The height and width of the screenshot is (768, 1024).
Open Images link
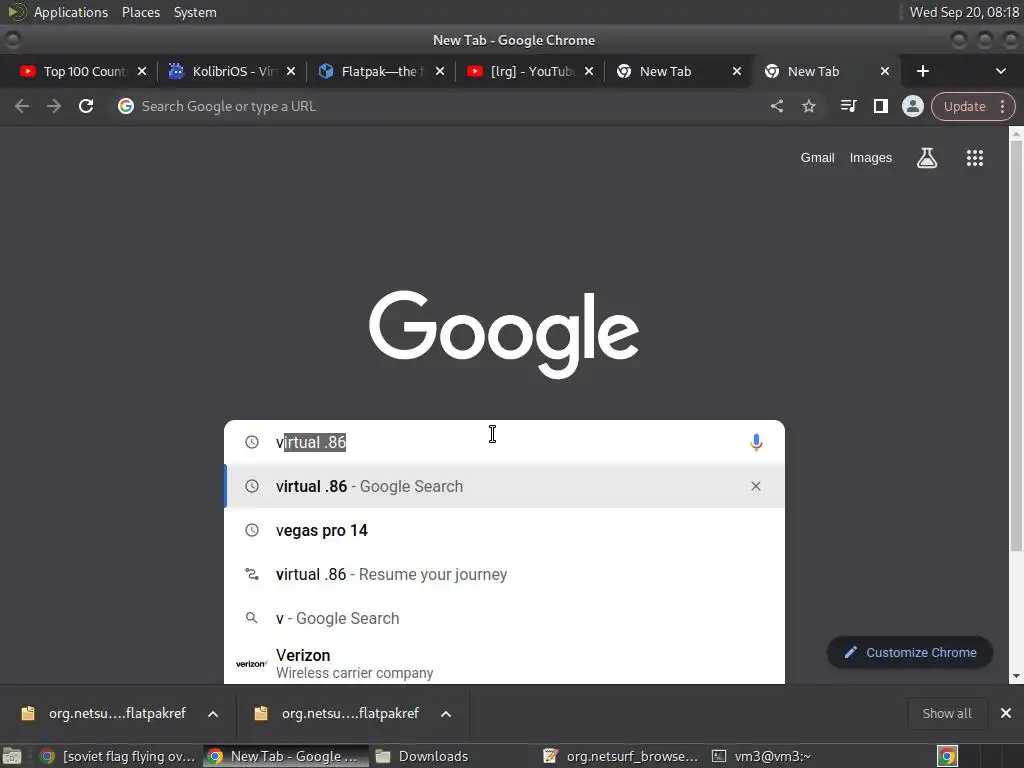(x=871, y=157)
